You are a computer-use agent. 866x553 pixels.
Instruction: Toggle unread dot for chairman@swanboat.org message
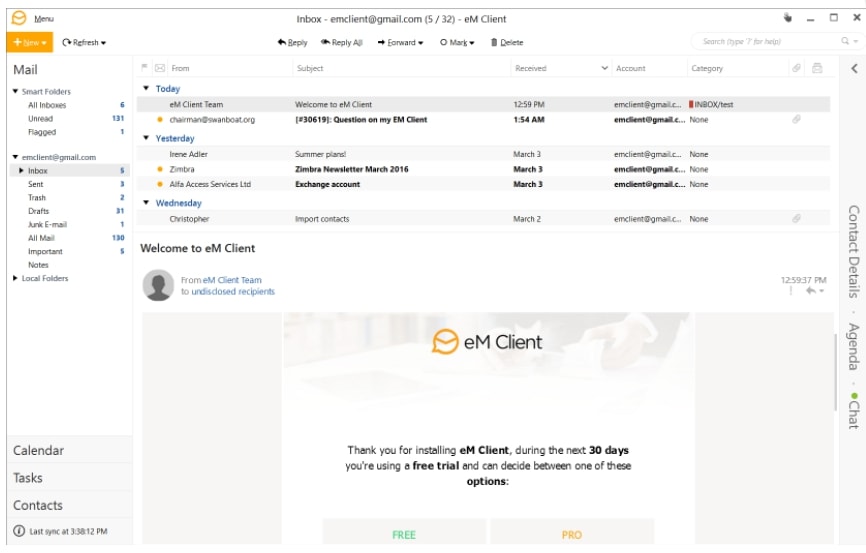[160, 119]
